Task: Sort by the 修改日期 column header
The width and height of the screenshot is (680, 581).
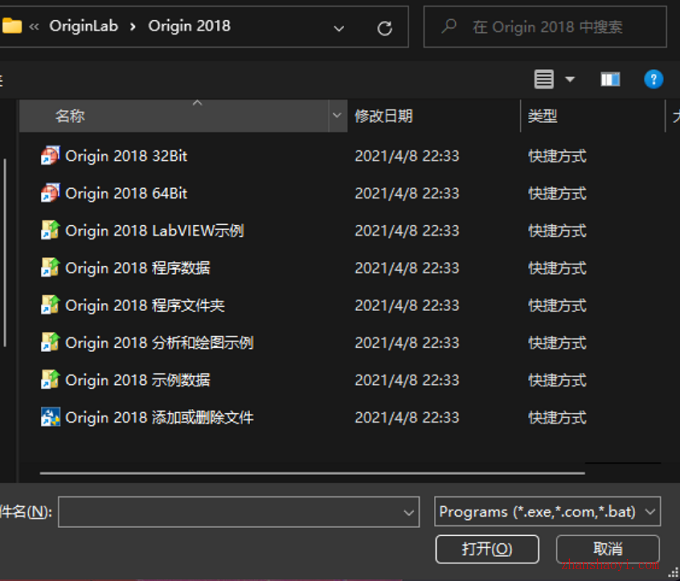Action: pyautogui.click(x=434, y=116)
